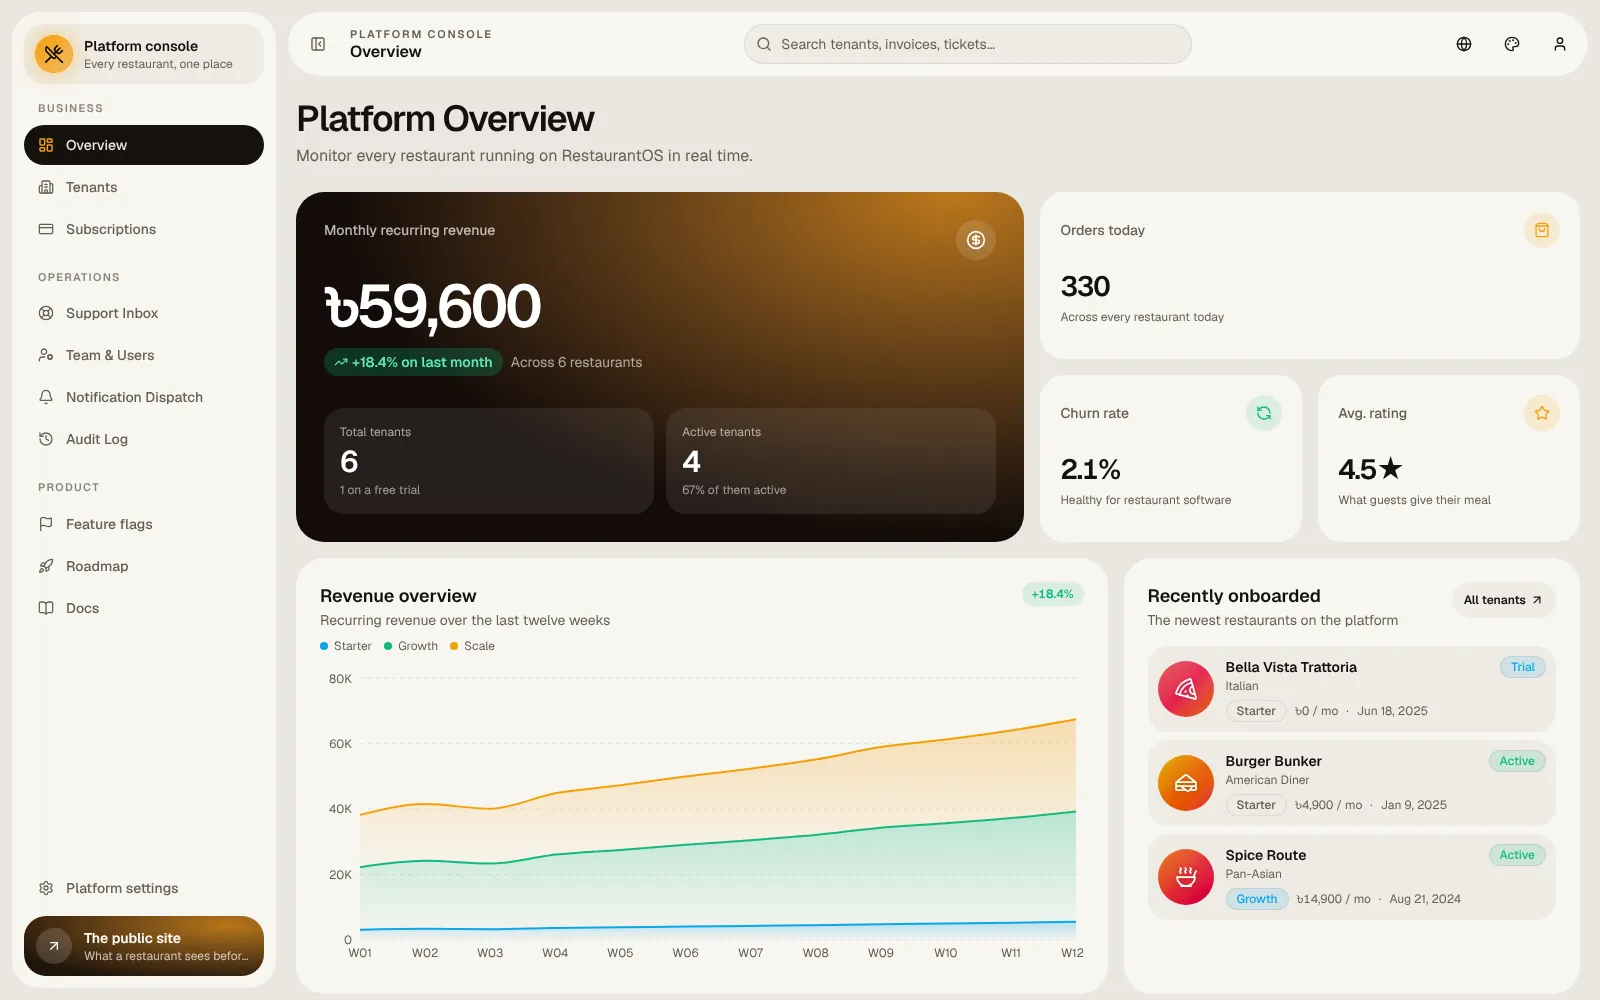1600x1000 pixels.
Task: Open the Audit Log
Action: tap(144, 439)
